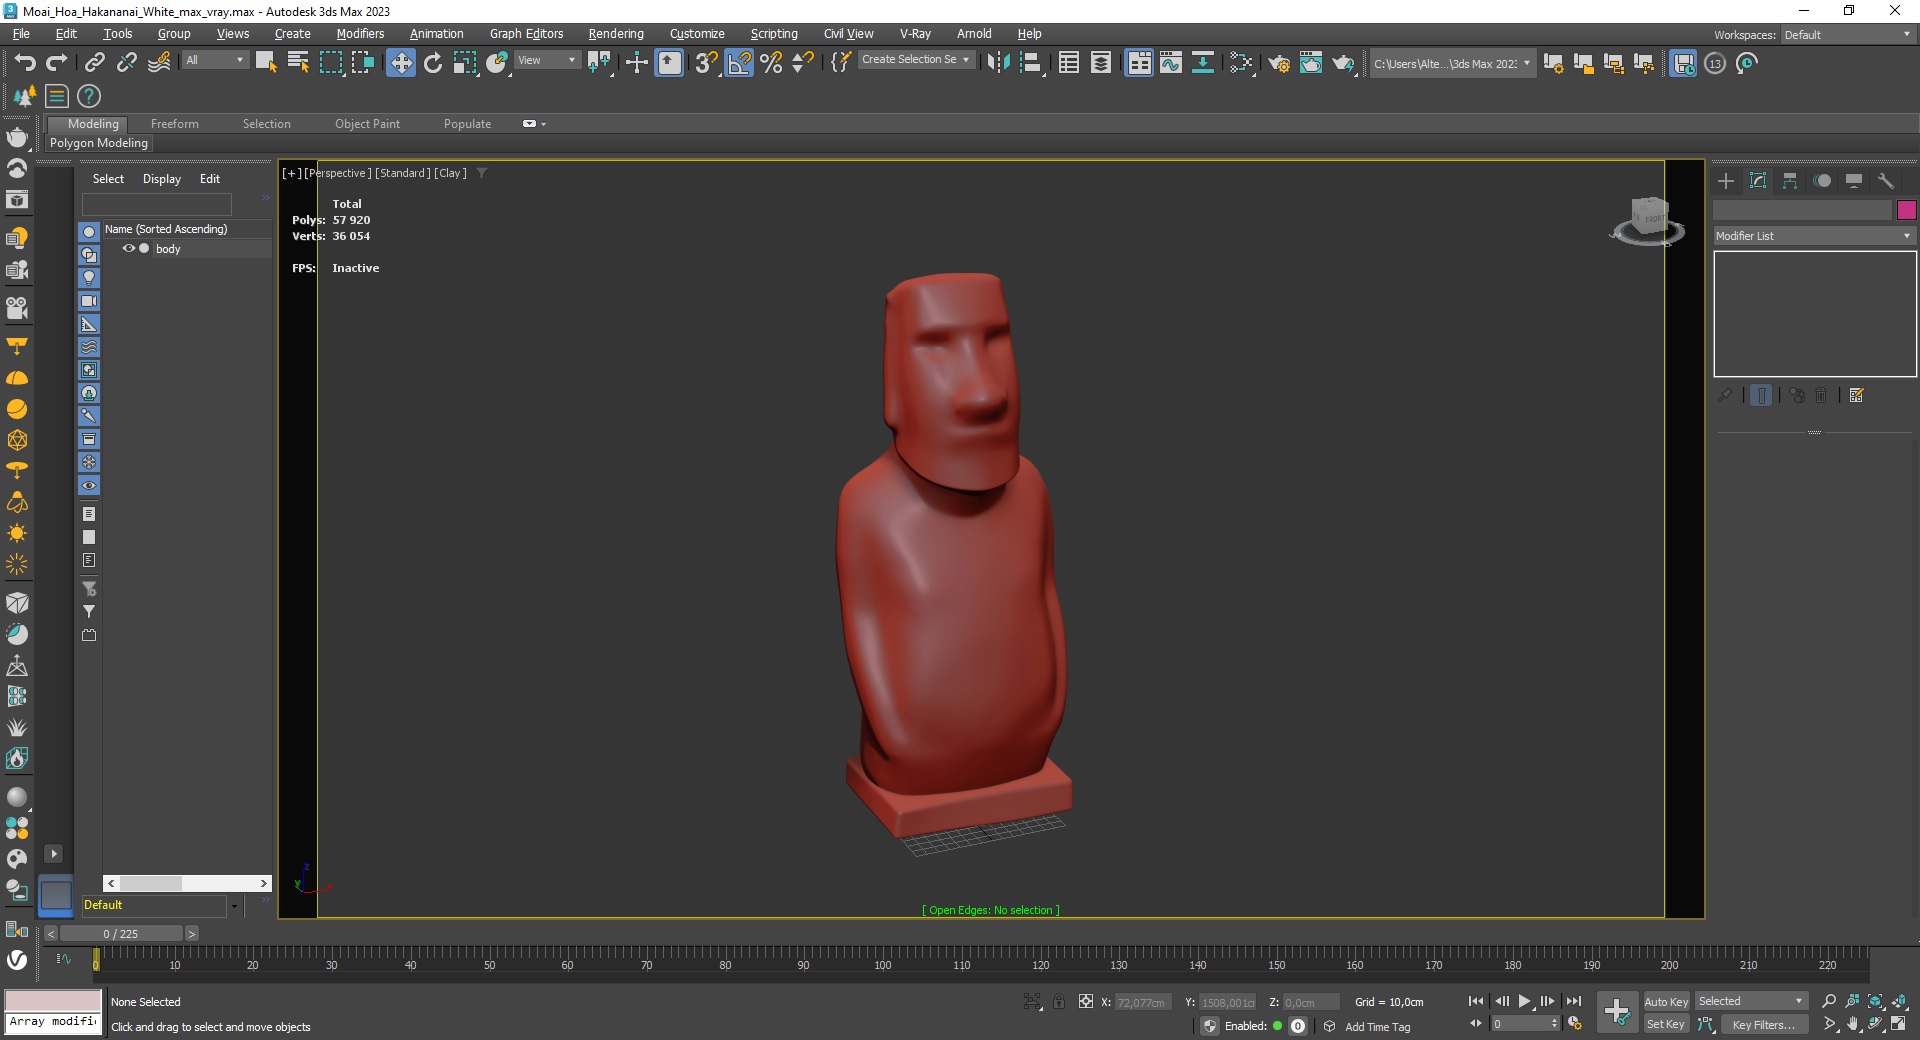Open the project path dropdown

[1452, 63]
